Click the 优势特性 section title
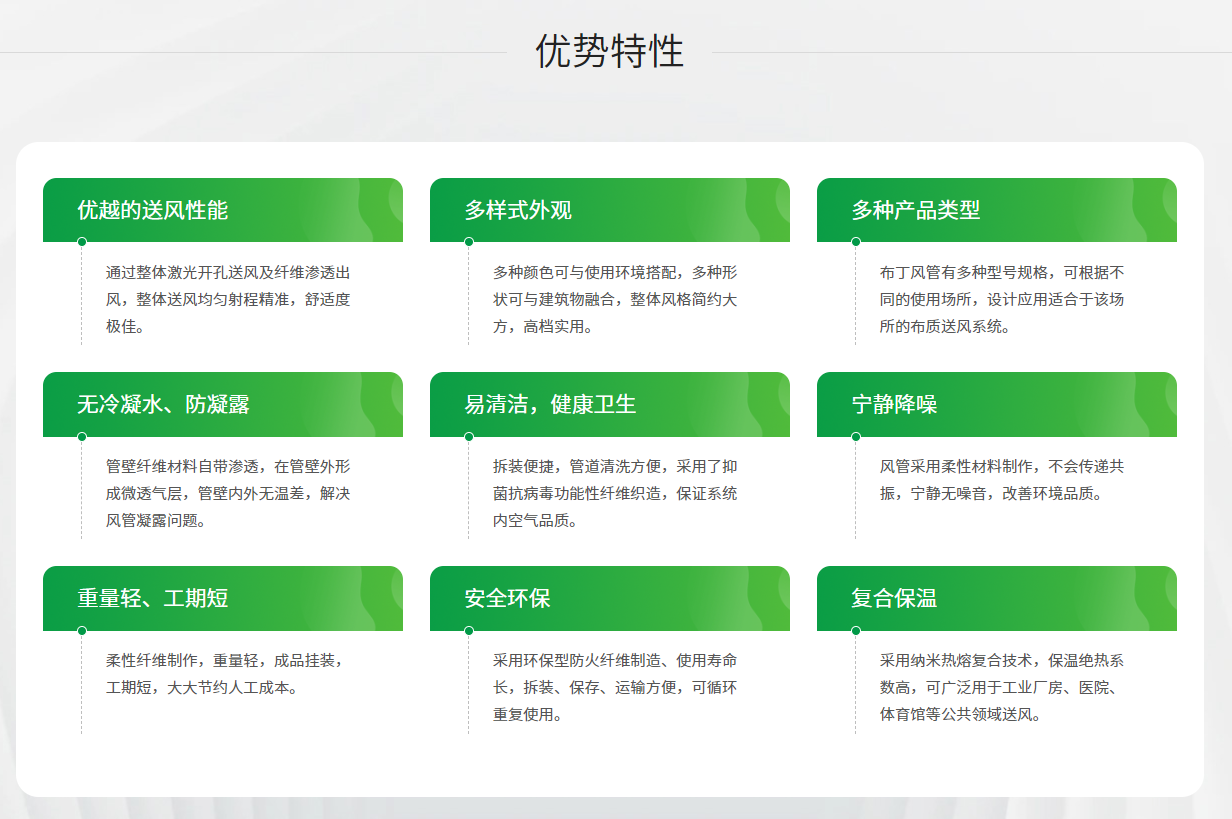This screenshot has height=819, width=1232. click(x=609, y=51)
